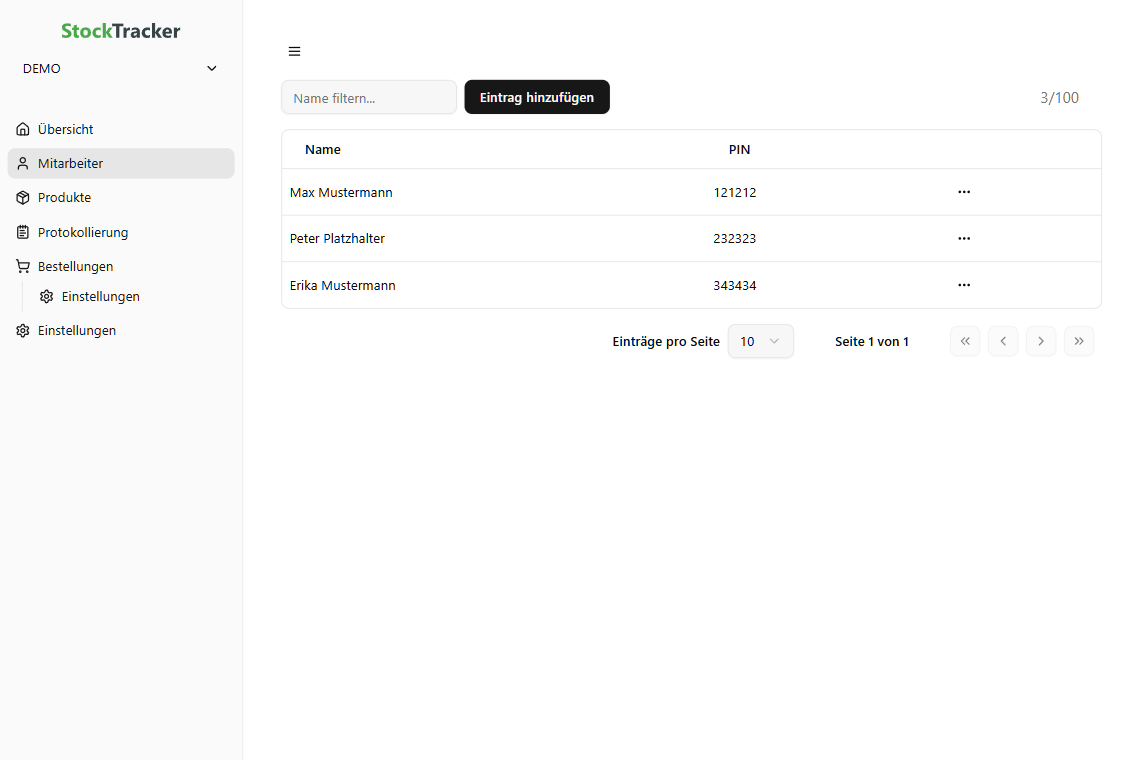Go to the next page

[1041, 341]
